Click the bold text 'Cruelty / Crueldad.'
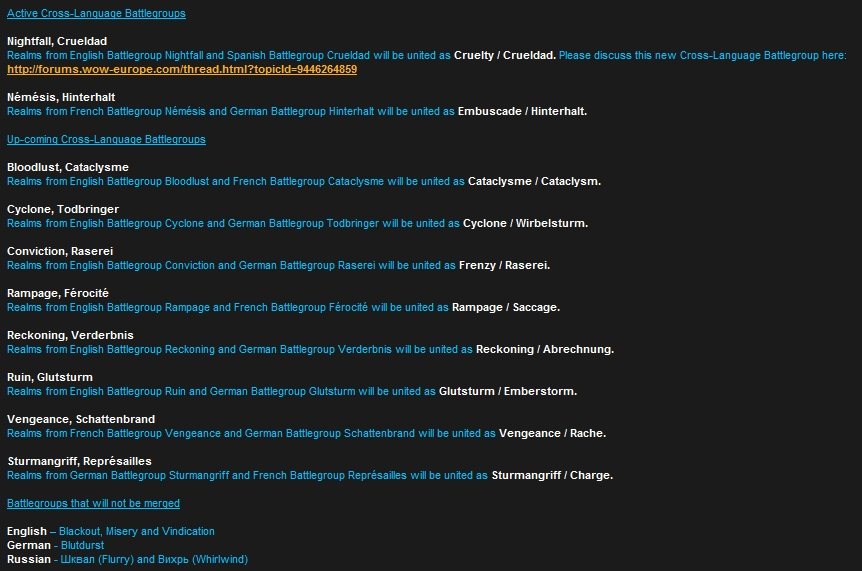The image size is (862, 571). 505,56
